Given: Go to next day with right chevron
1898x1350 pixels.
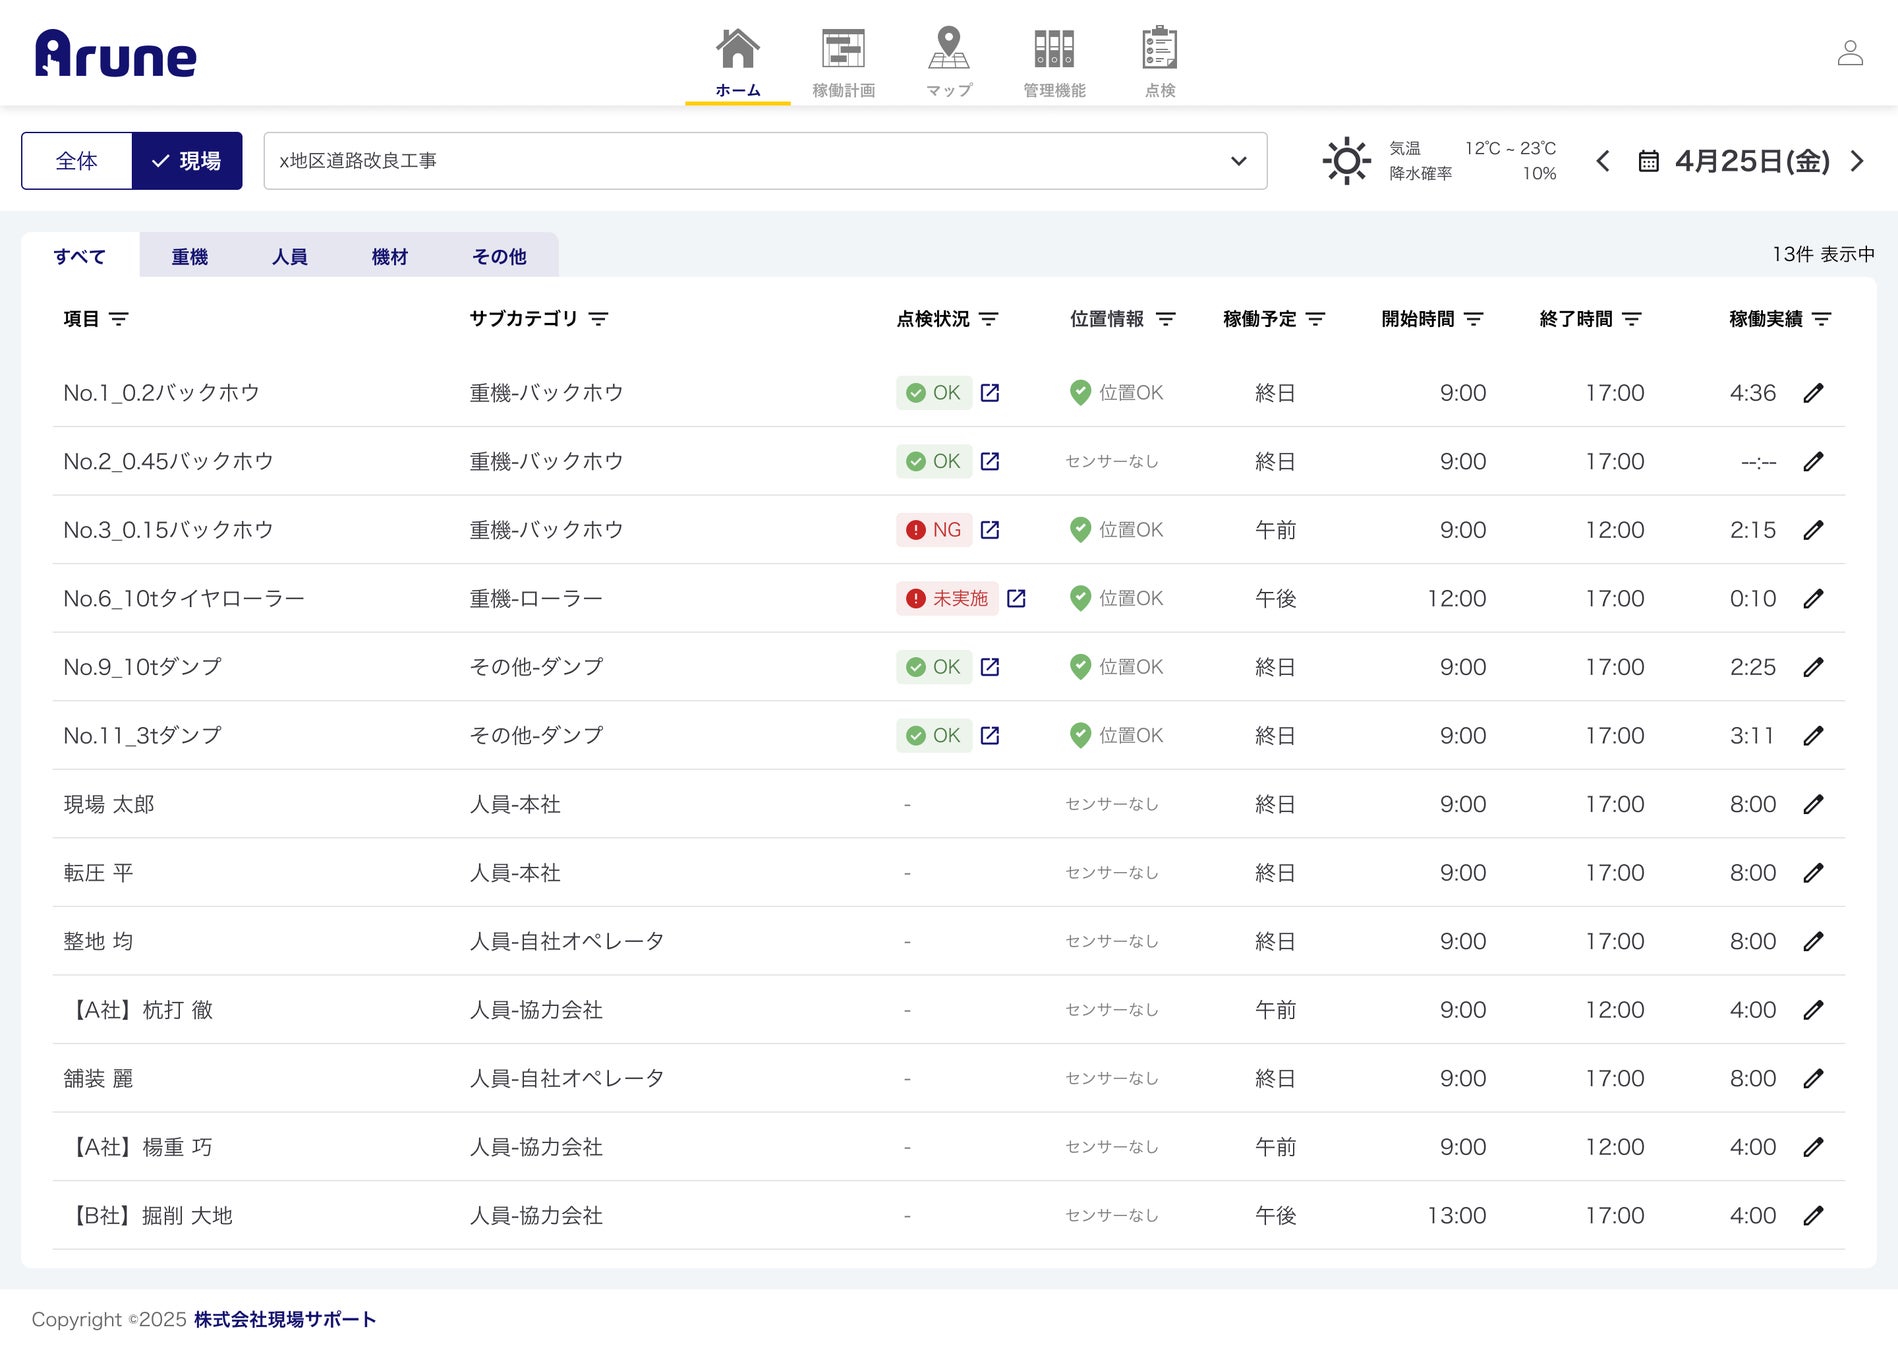Looking at the screenshot, I should pyautogui.click(x=1857, y=161).
